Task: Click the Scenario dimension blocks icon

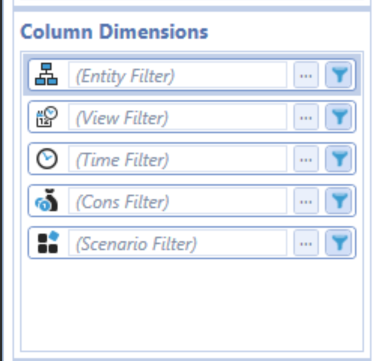Action: 48,242
